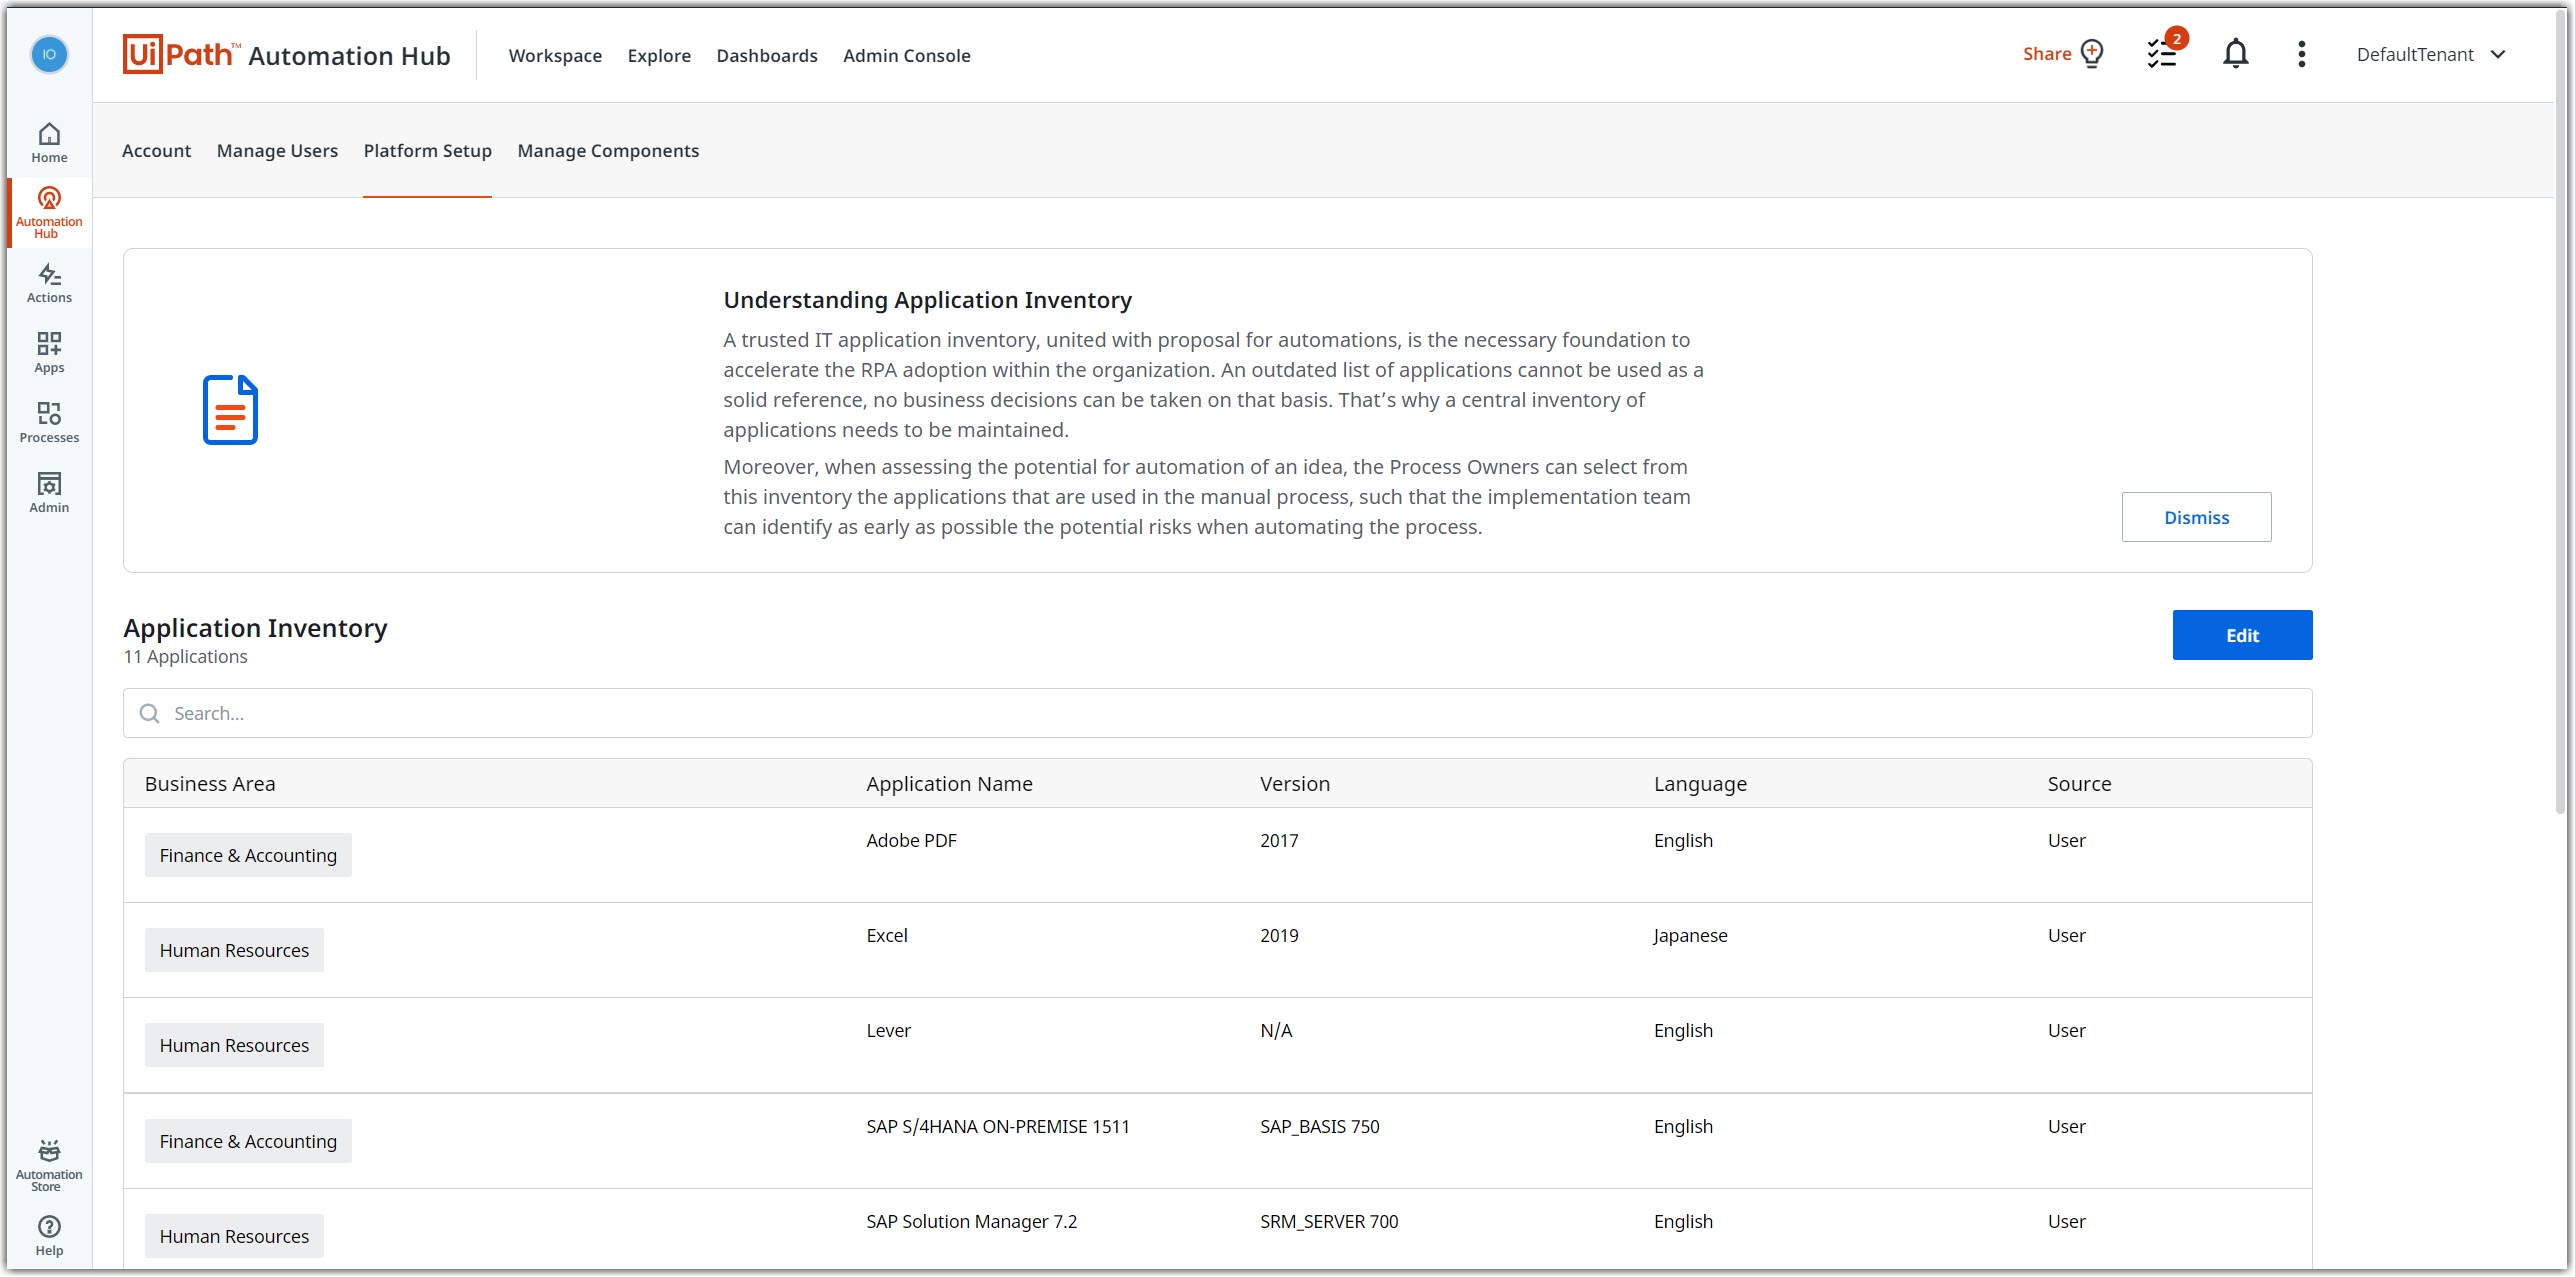Click the Version column header

point(1294,784)
